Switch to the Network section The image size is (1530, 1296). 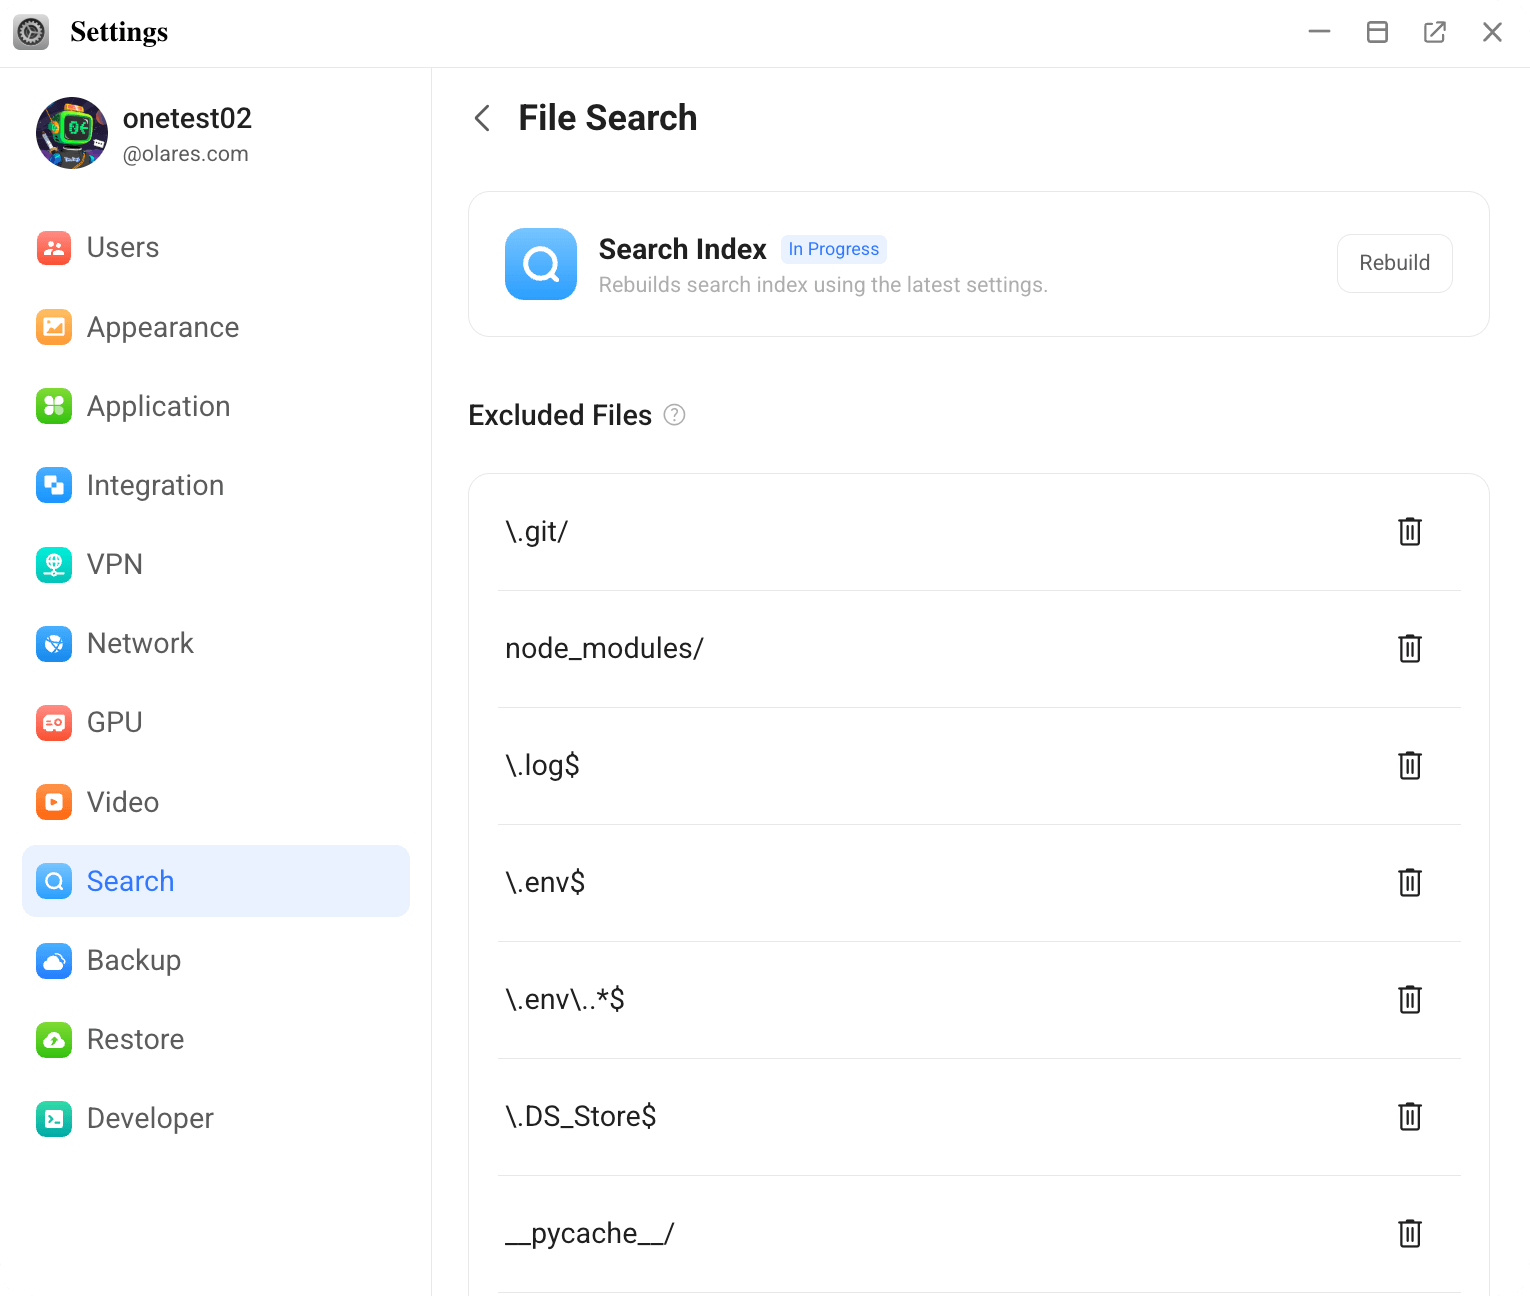140,643
